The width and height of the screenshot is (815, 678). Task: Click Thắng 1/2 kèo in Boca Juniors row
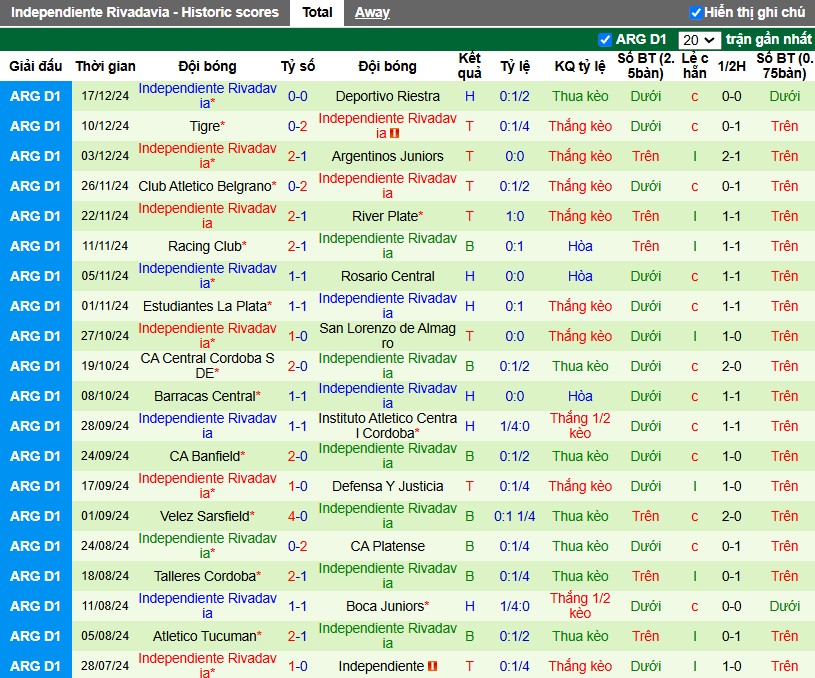pos(580,606)
